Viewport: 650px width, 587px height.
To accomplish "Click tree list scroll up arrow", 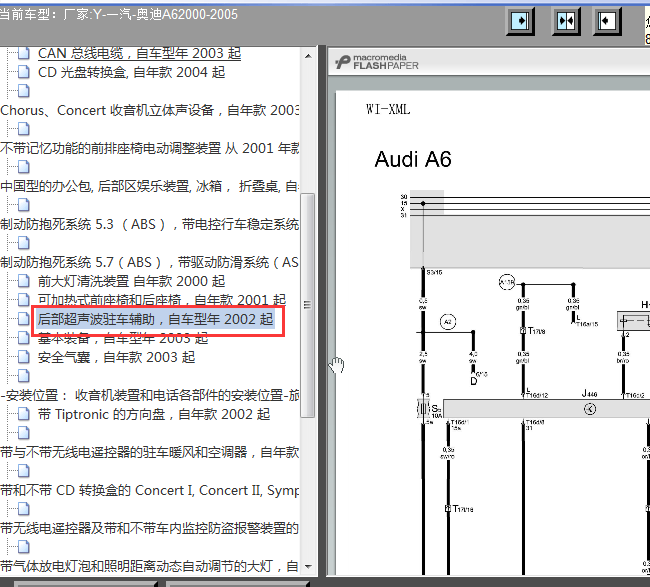I will [x=308, y=55].
